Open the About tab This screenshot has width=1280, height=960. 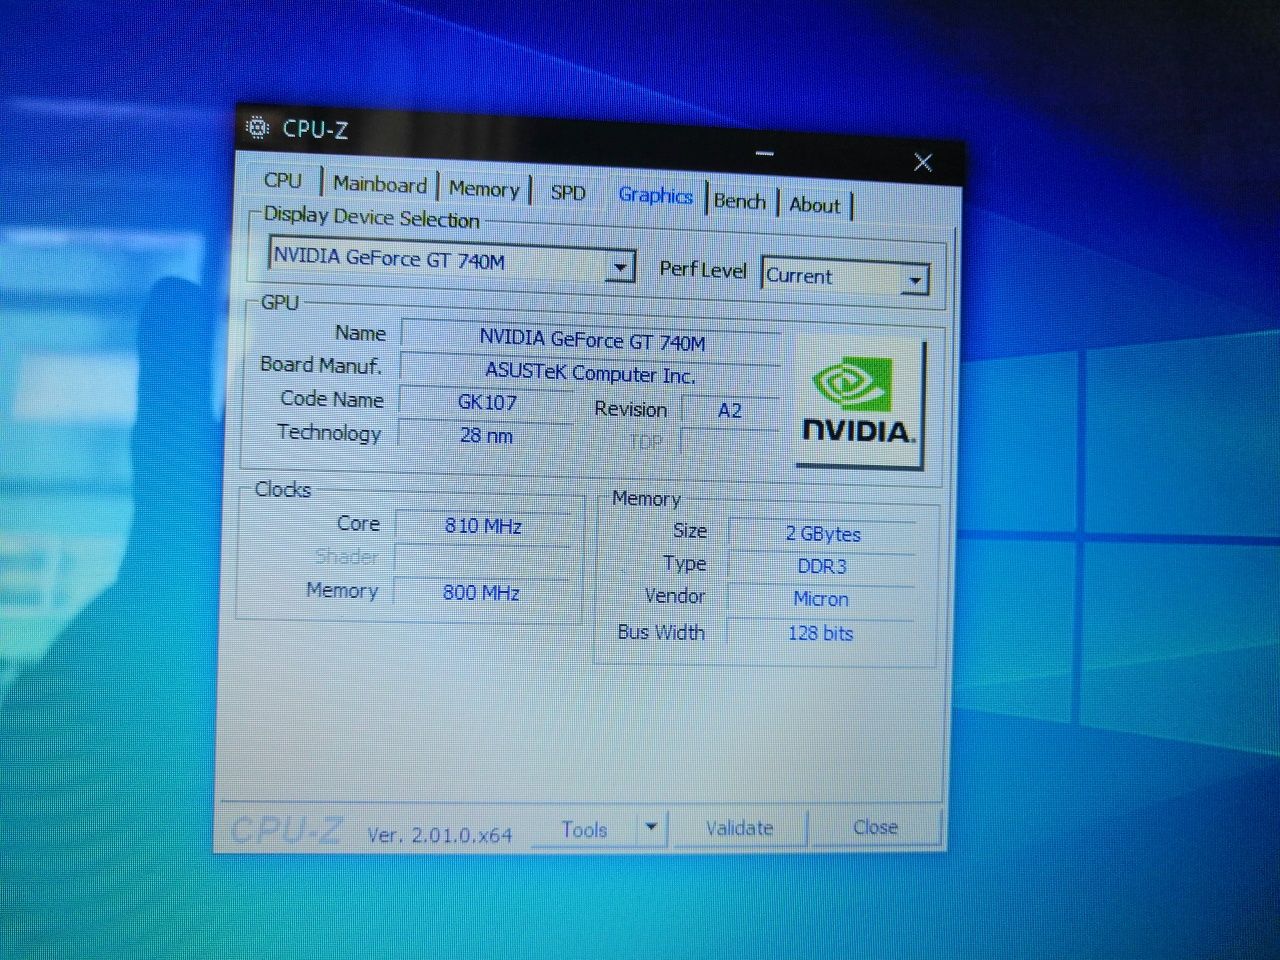tap(815, 205)
